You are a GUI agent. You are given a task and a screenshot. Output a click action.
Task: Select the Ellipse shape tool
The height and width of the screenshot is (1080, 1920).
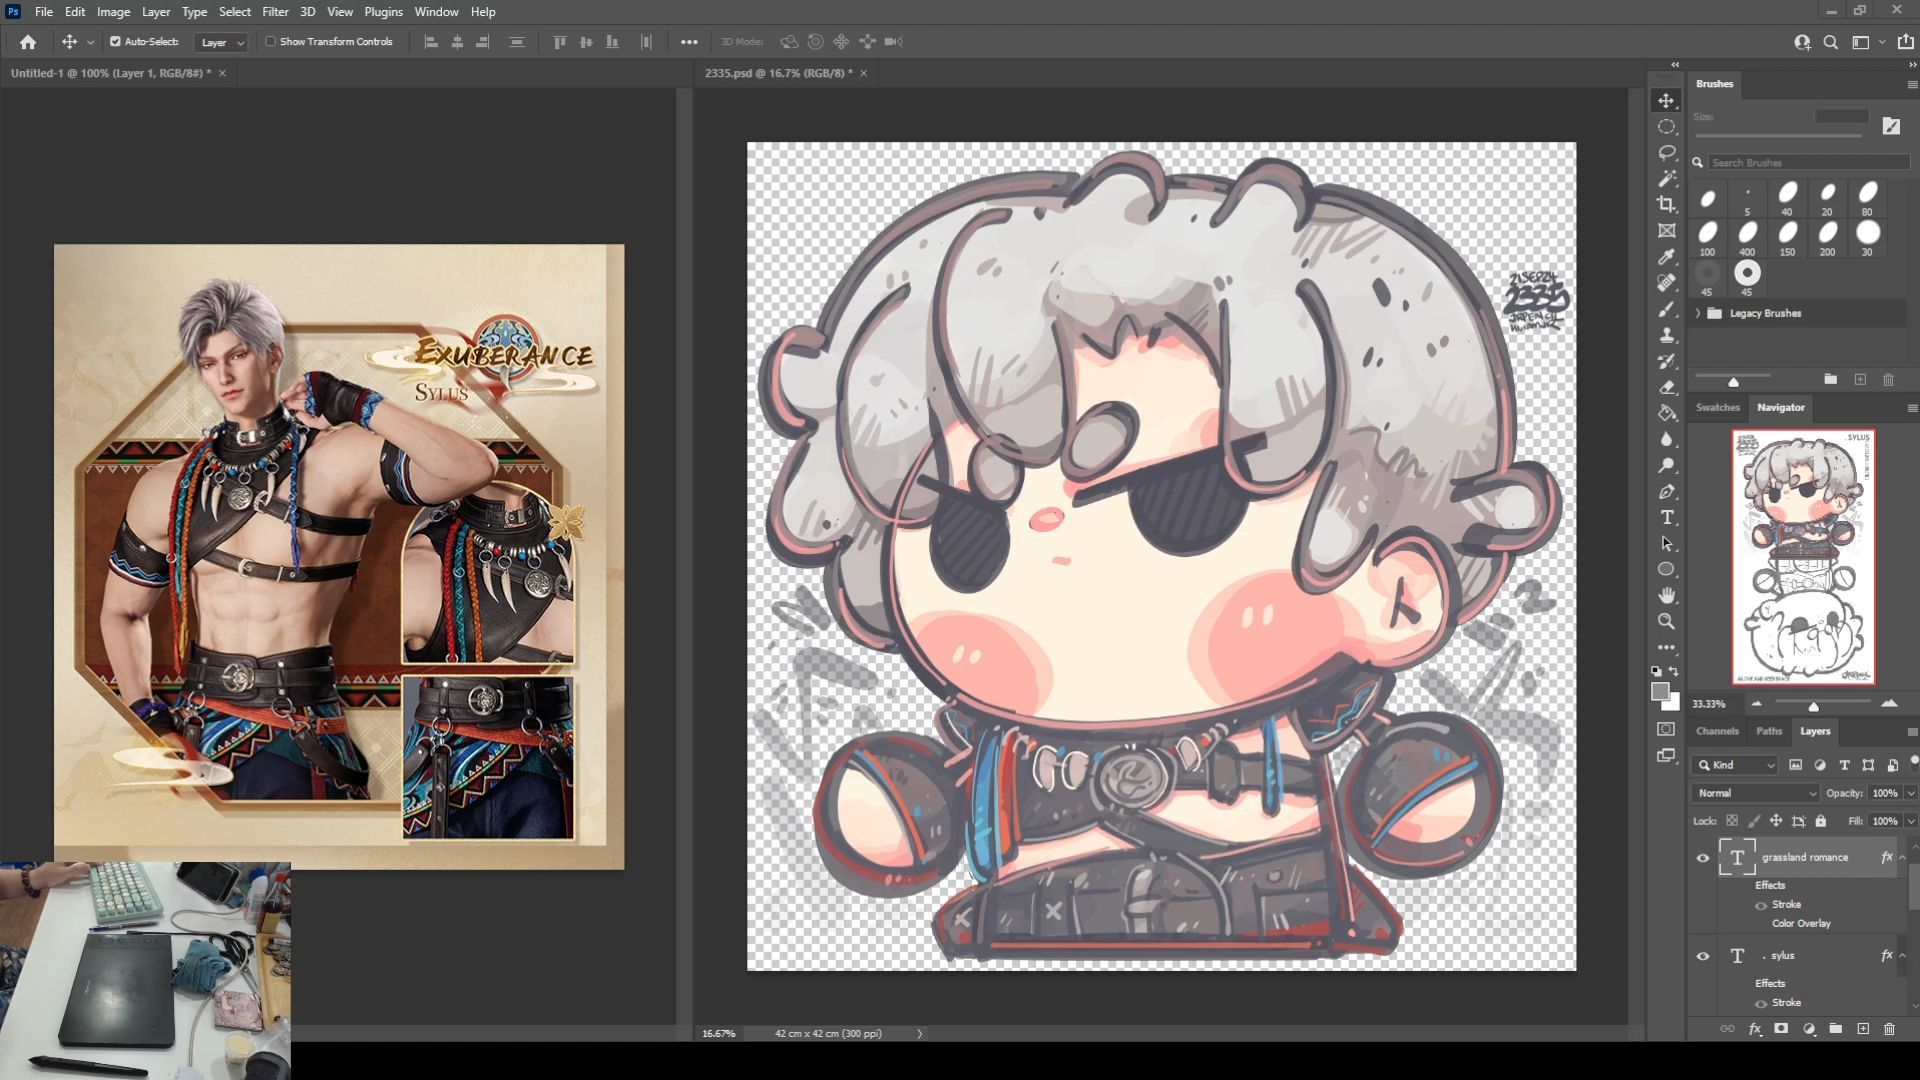pyautogui.click(x=1666, y=569)
